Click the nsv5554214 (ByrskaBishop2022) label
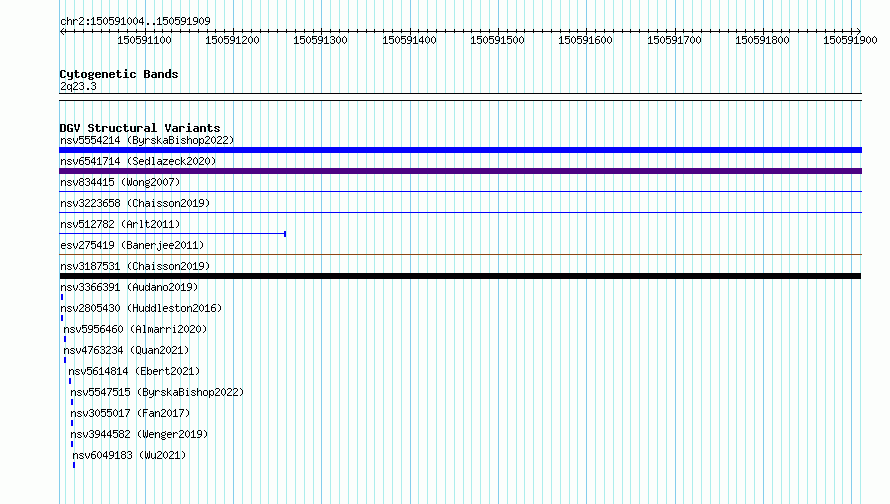The width and height of the screenshot is (890, 504). (147, 140)
